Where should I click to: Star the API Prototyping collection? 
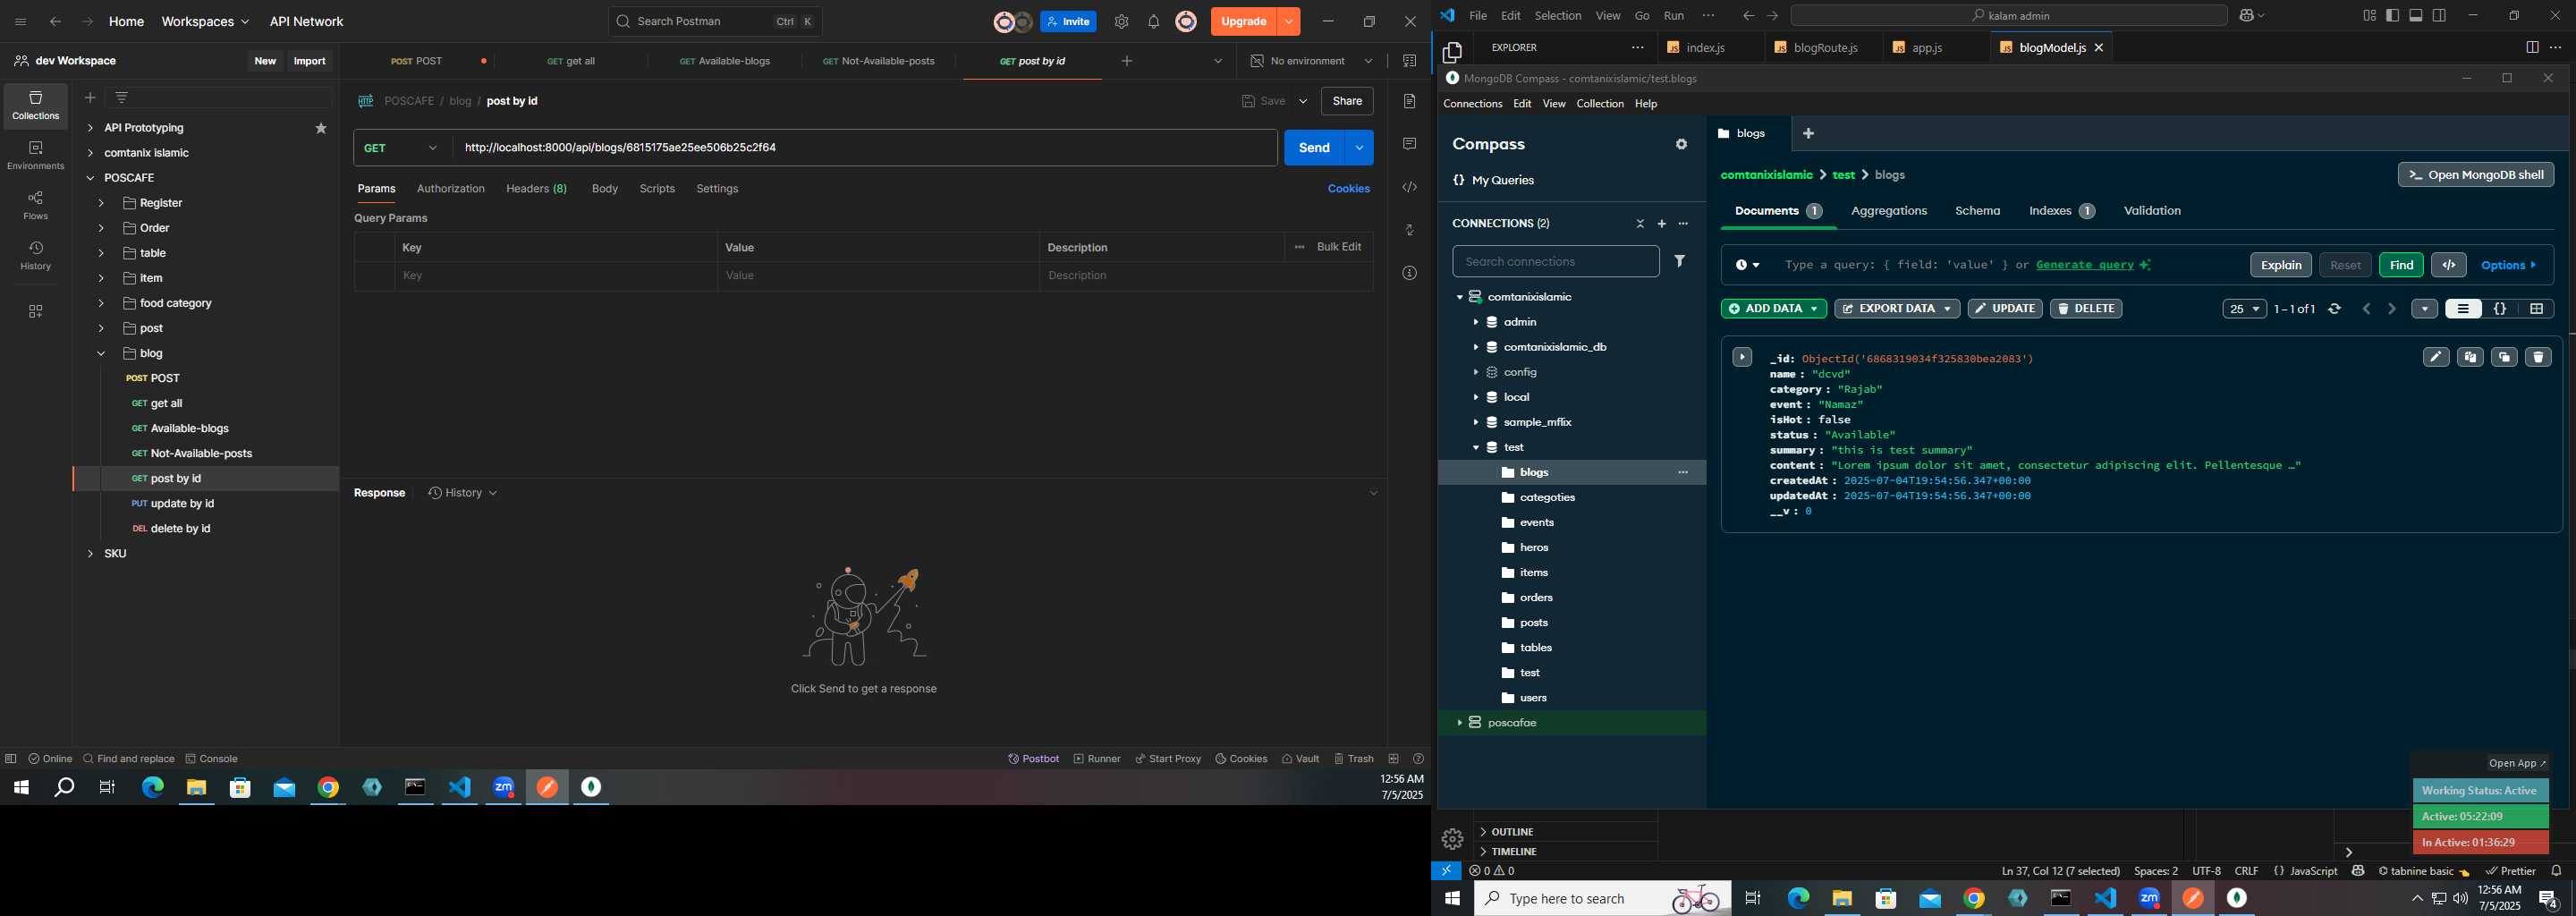click(x=321, y=128)
